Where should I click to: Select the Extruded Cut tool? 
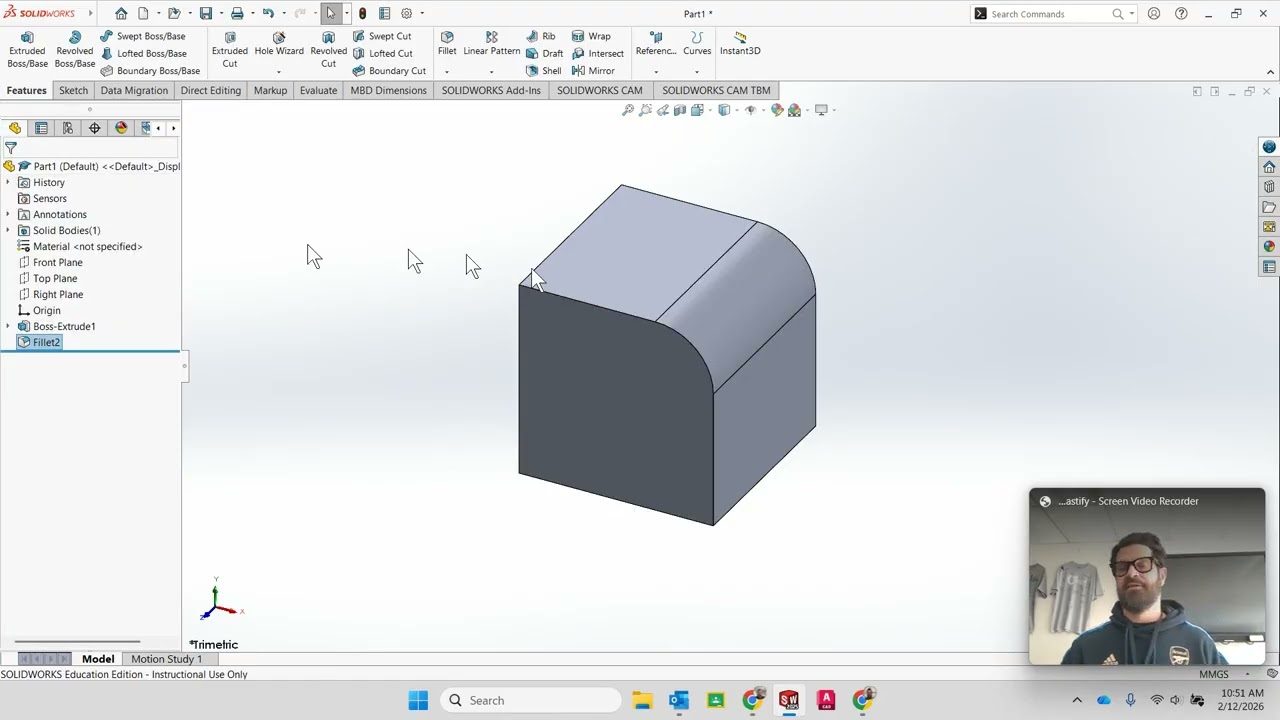pos(230,50)
